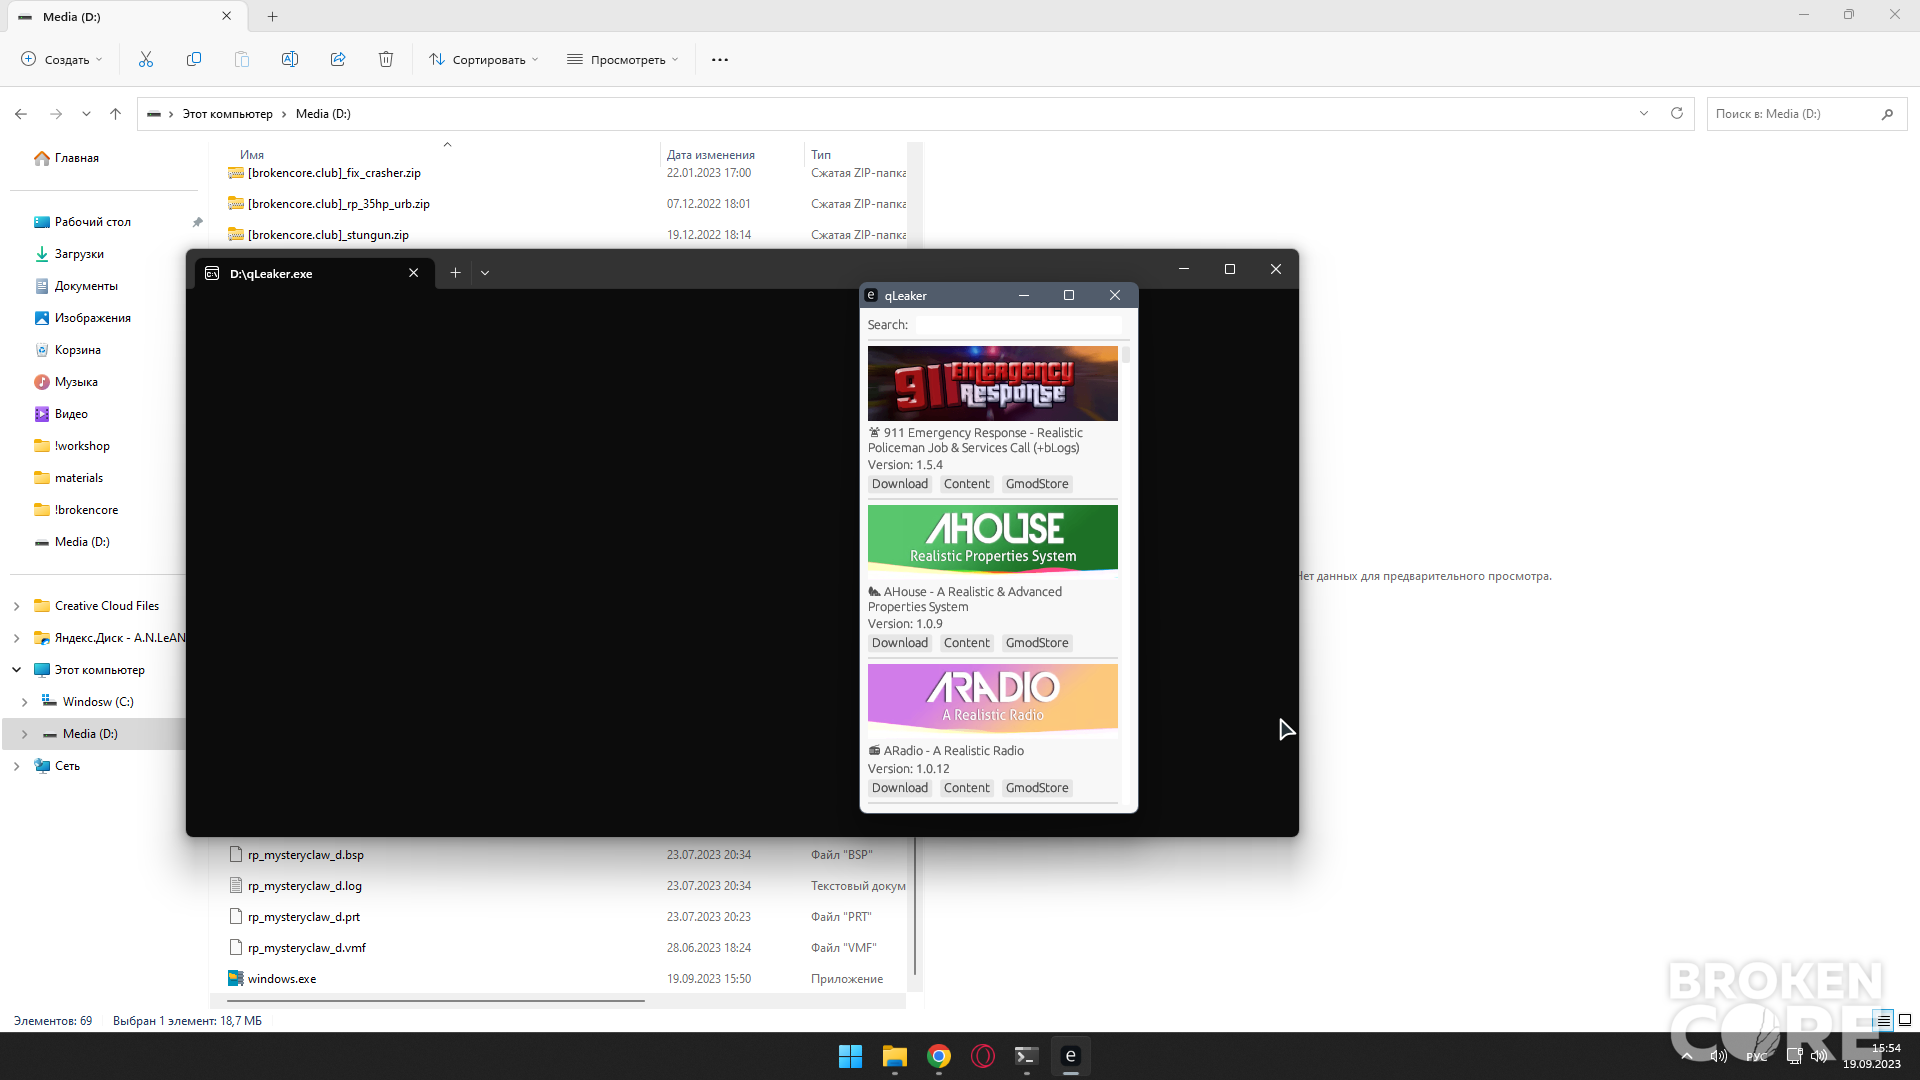The height and width of the screenshot is (1080, 1920).
Task: Open Opera browser from the taskbar
Action: coord(983,1056)
